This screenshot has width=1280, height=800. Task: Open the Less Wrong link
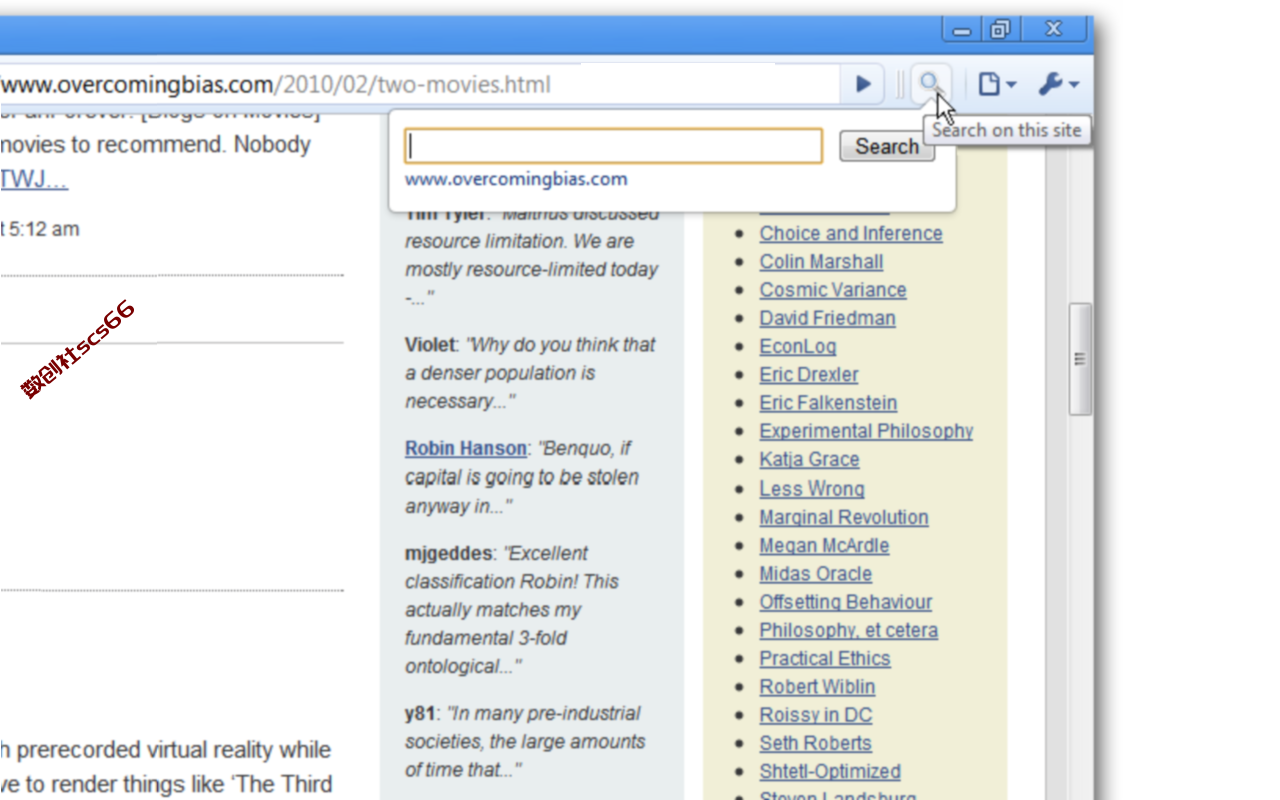click(x=812, y=489)
